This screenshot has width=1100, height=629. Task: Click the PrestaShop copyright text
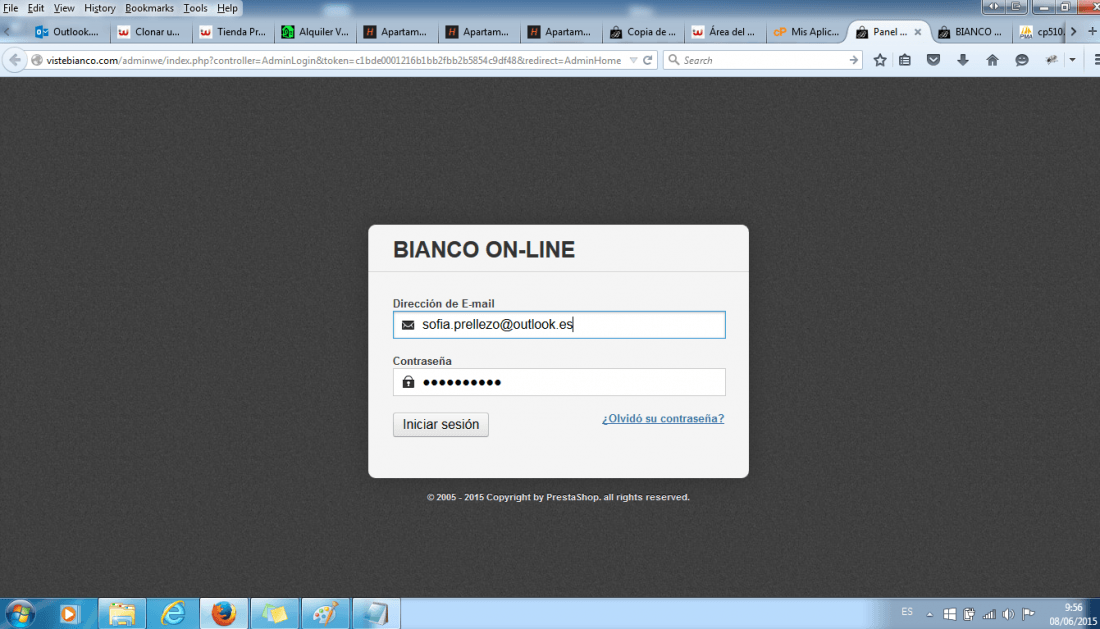[x=558, y=497]
